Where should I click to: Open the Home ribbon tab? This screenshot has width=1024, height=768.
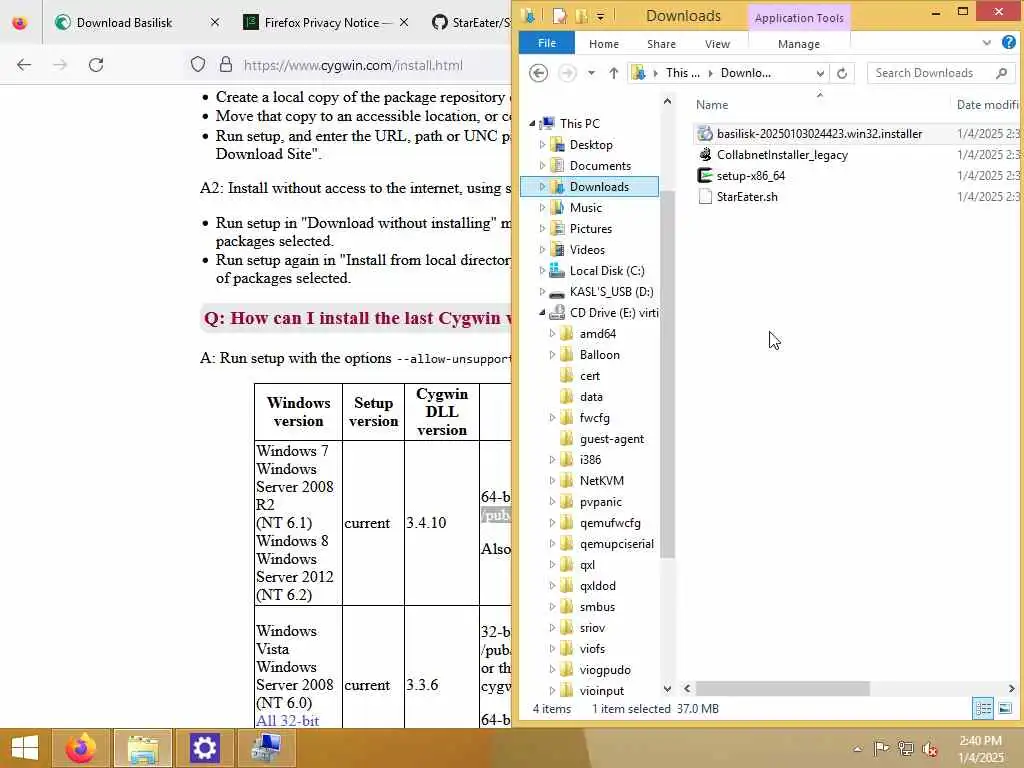pos(603,44)
